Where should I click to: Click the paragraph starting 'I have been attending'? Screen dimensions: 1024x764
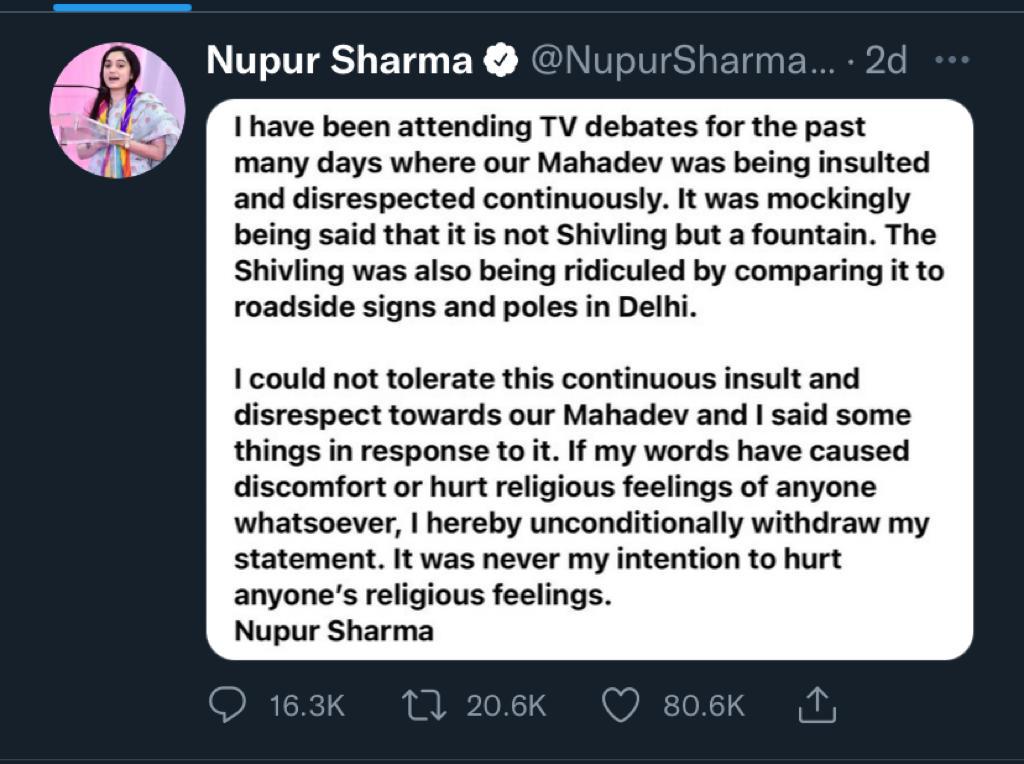click(x=588, y=218)
